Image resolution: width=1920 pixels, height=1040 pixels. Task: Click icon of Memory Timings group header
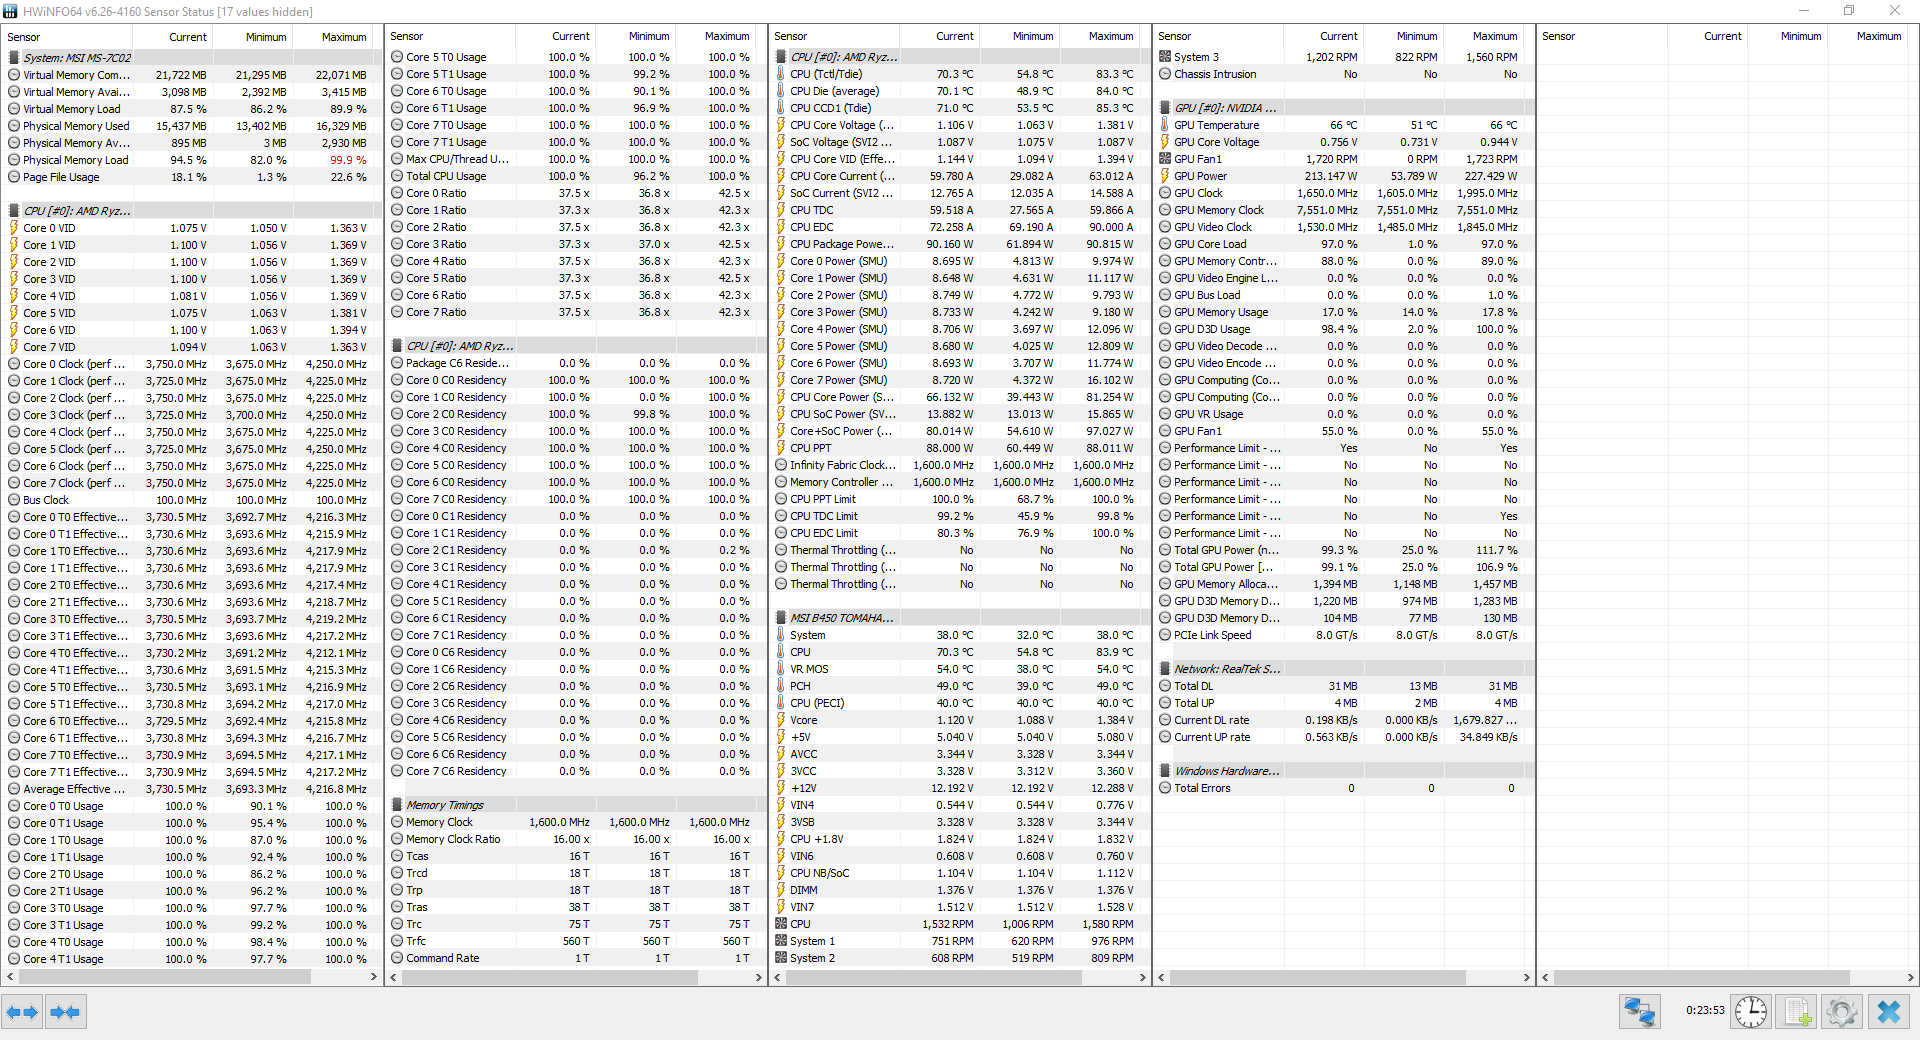pos(397,805)
